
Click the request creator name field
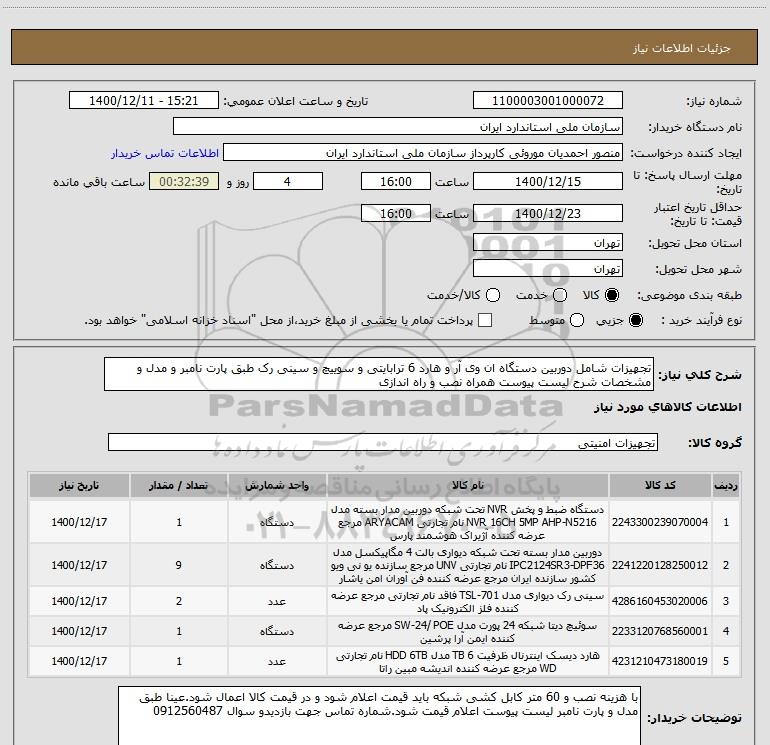tap(423, 153)
